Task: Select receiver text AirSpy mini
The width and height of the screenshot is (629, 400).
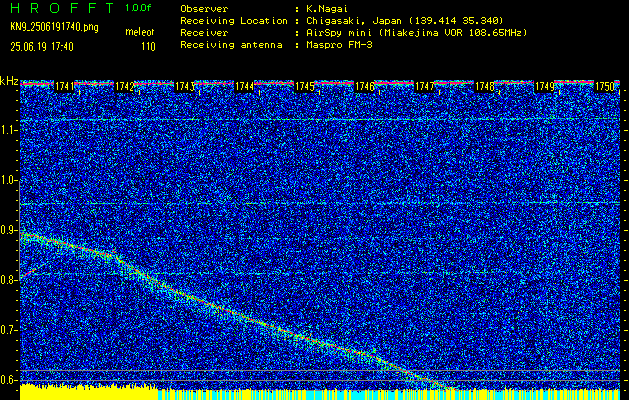Action: 339,33
